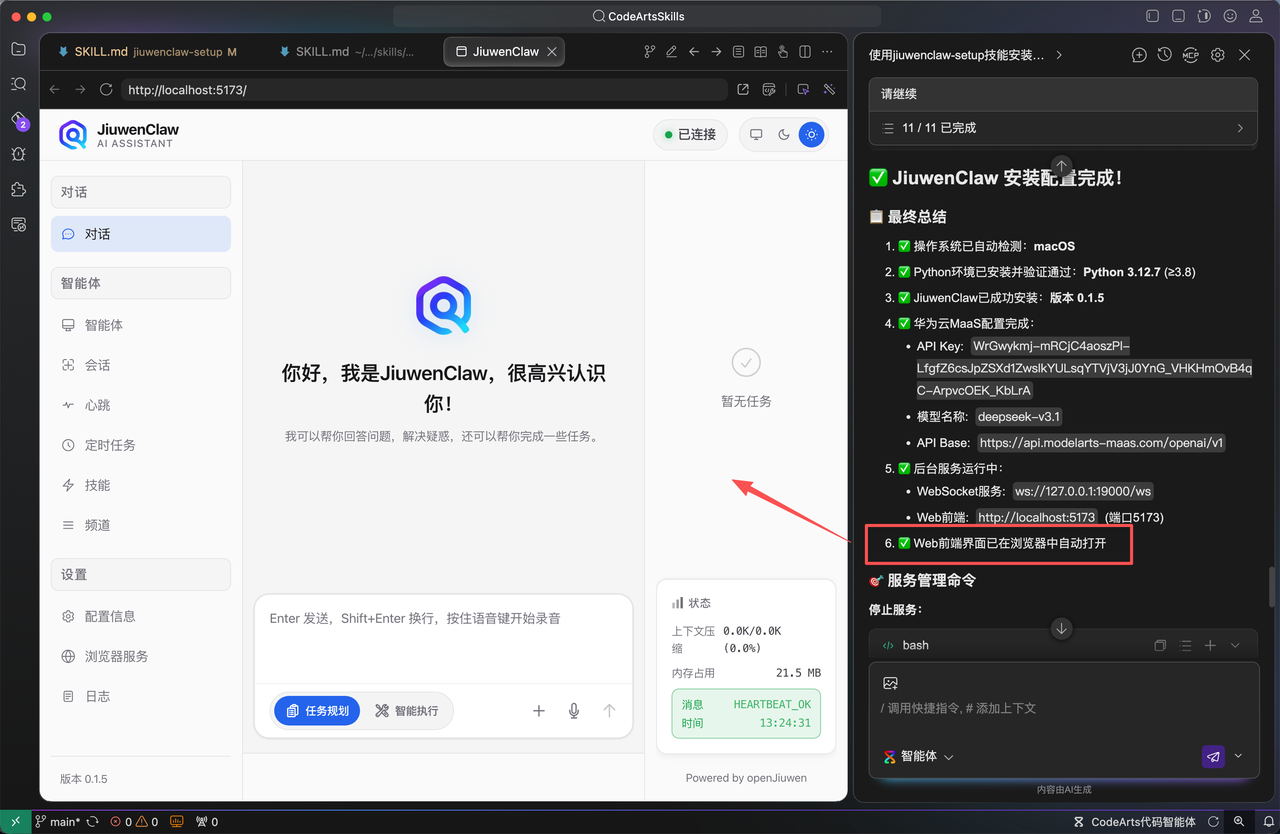Focus the JiuwenClaw message input box
This screenshot has width=1280, height=834.
tap(443, 640)
